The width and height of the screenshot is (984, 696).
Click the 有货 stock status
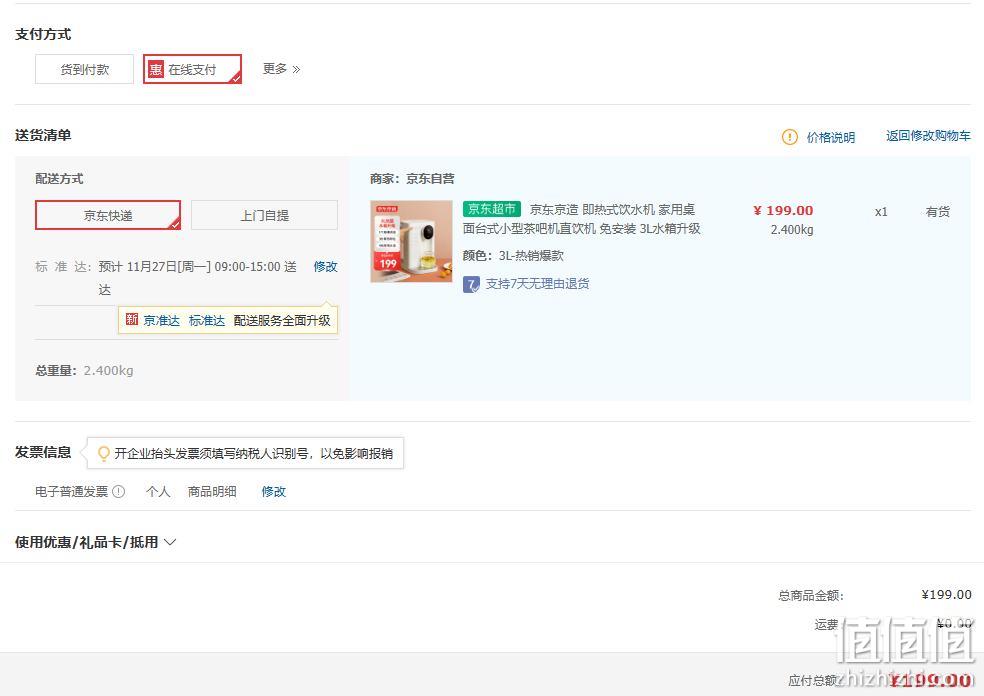pyautogui.click(x=938, y=211)
